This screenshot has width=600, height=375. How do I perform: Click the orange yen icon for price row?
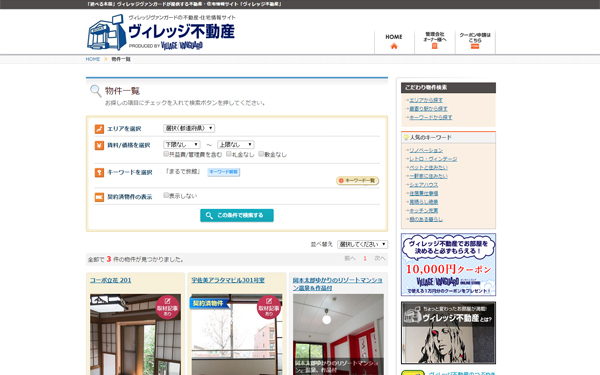(x=99, y=145)
